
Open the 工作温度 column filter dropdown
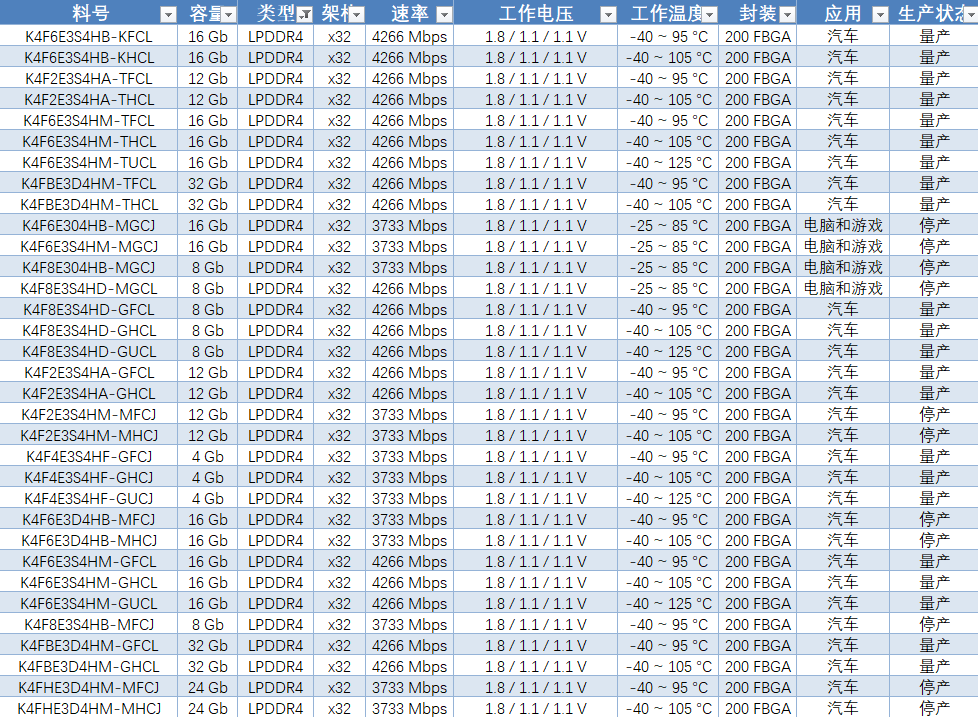click(709, 14)
